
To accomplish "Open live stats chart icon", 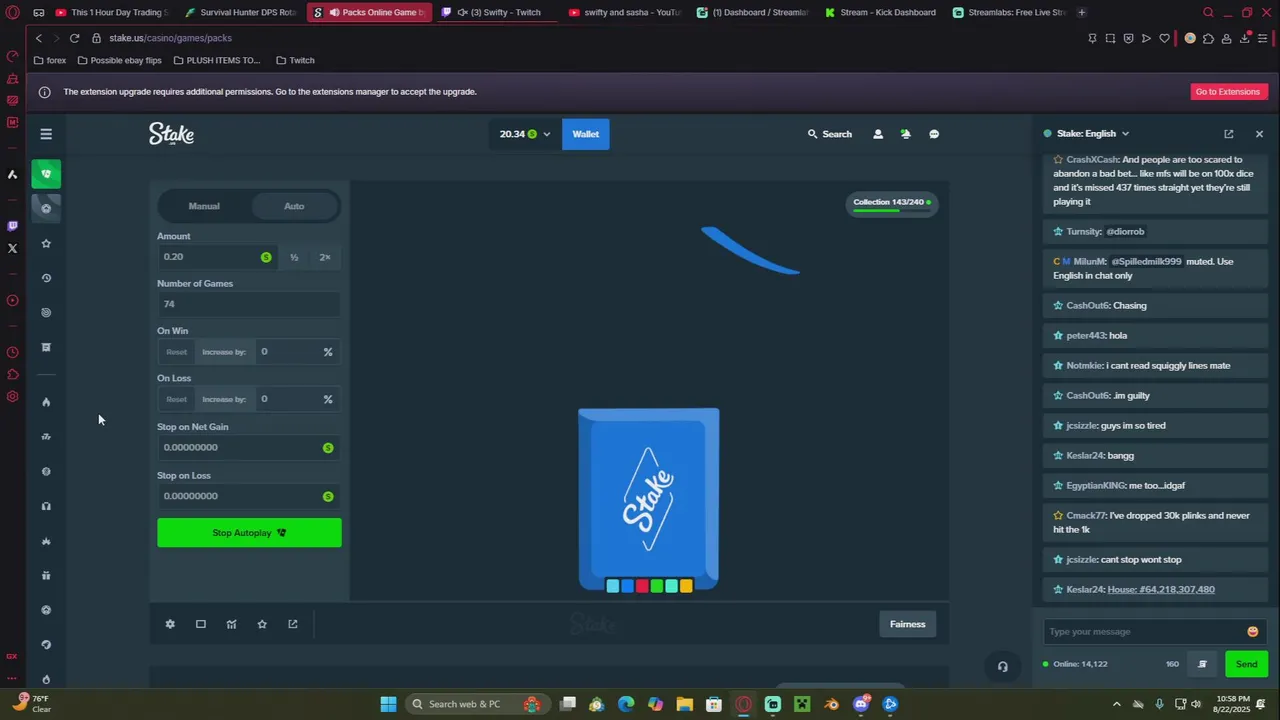I will pos(231,624).
